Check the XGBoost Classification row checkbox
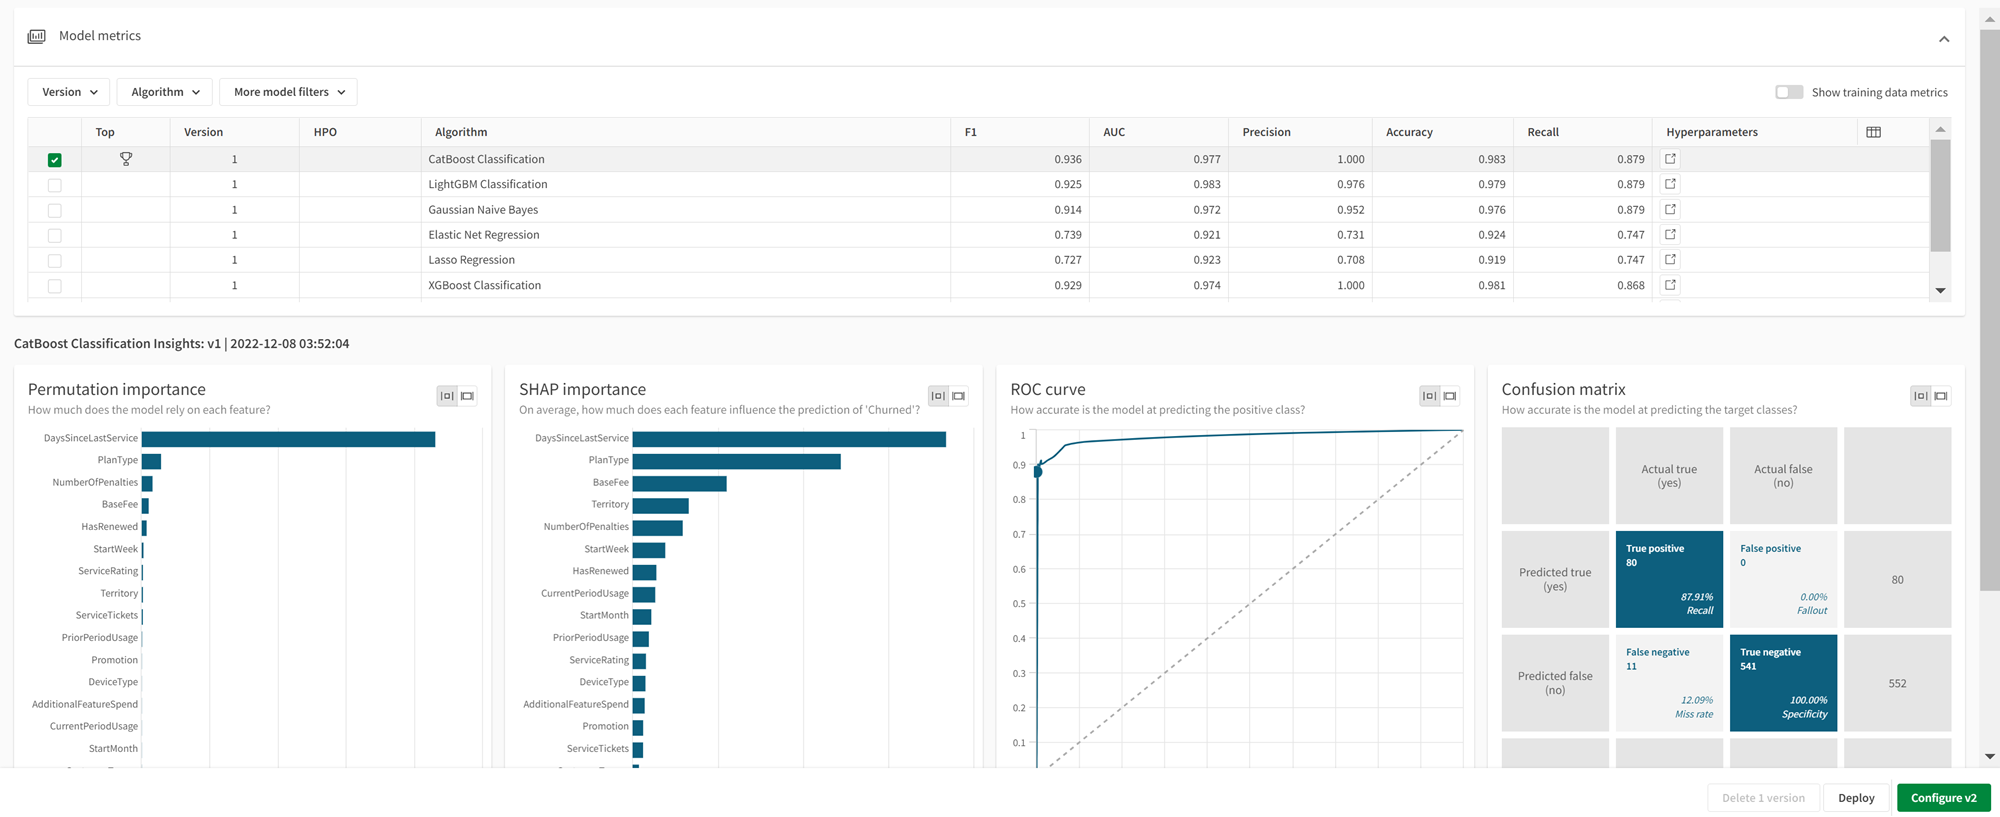The width and height of the screenshot is (2000, 817). click(55, 286)
